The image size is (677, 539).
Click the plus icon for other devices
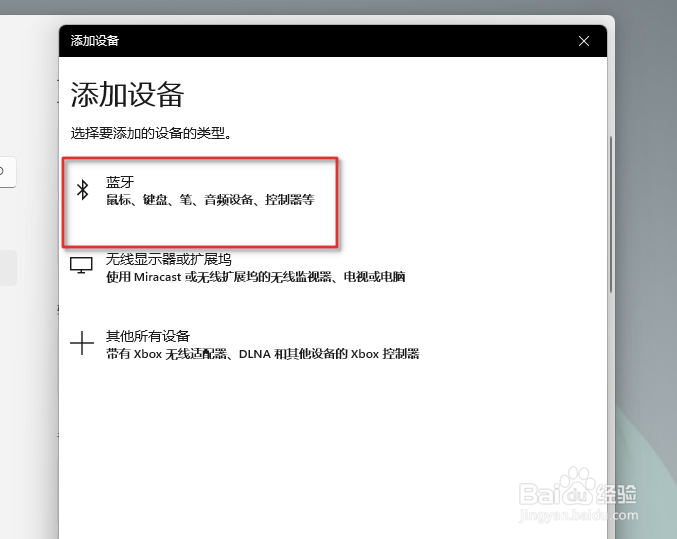[82, 343]
